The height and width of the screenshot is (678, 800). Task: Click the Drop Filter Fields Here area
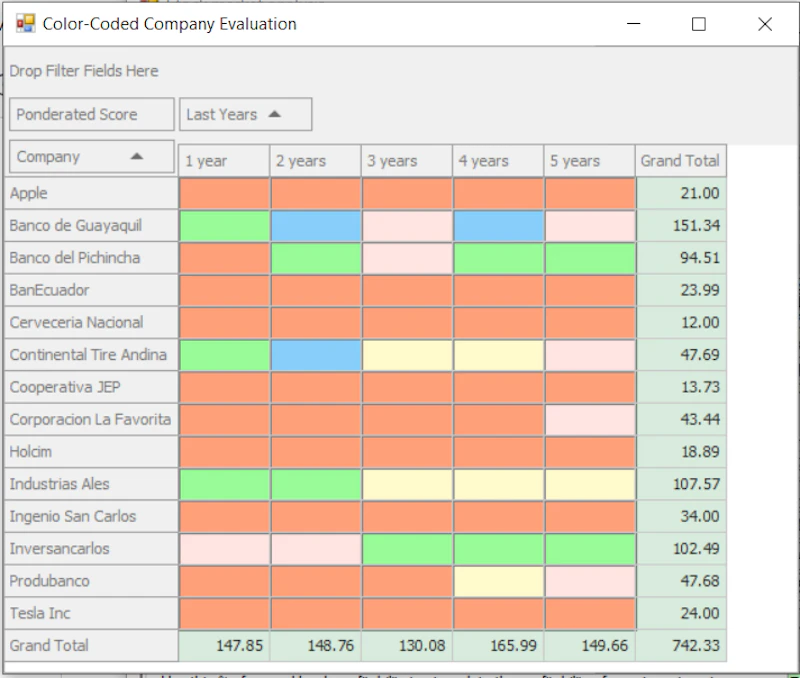pos(84,71)
